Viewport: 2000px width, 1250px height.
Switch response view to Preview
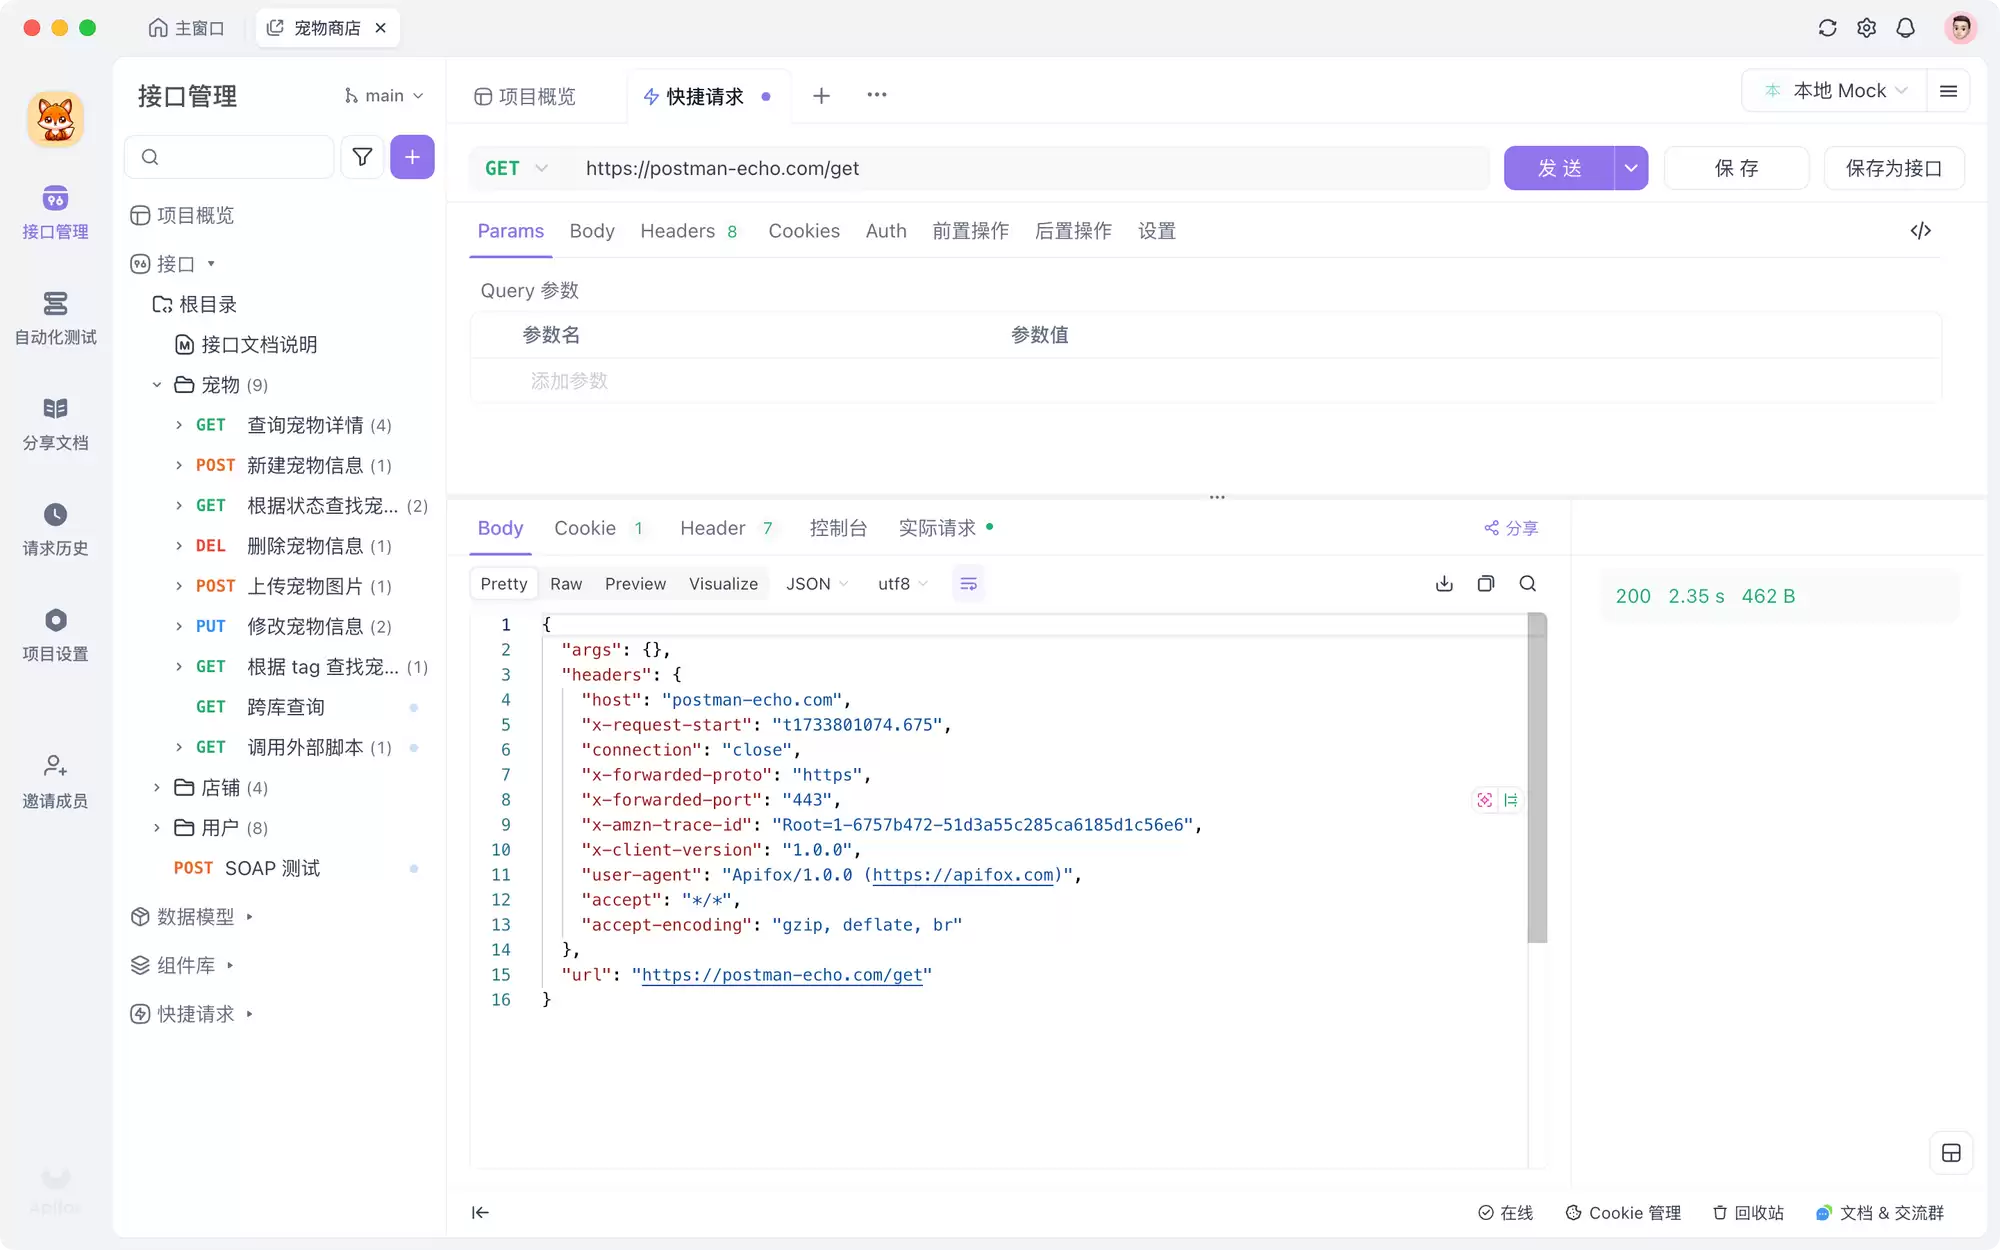[x=635, y=584]
